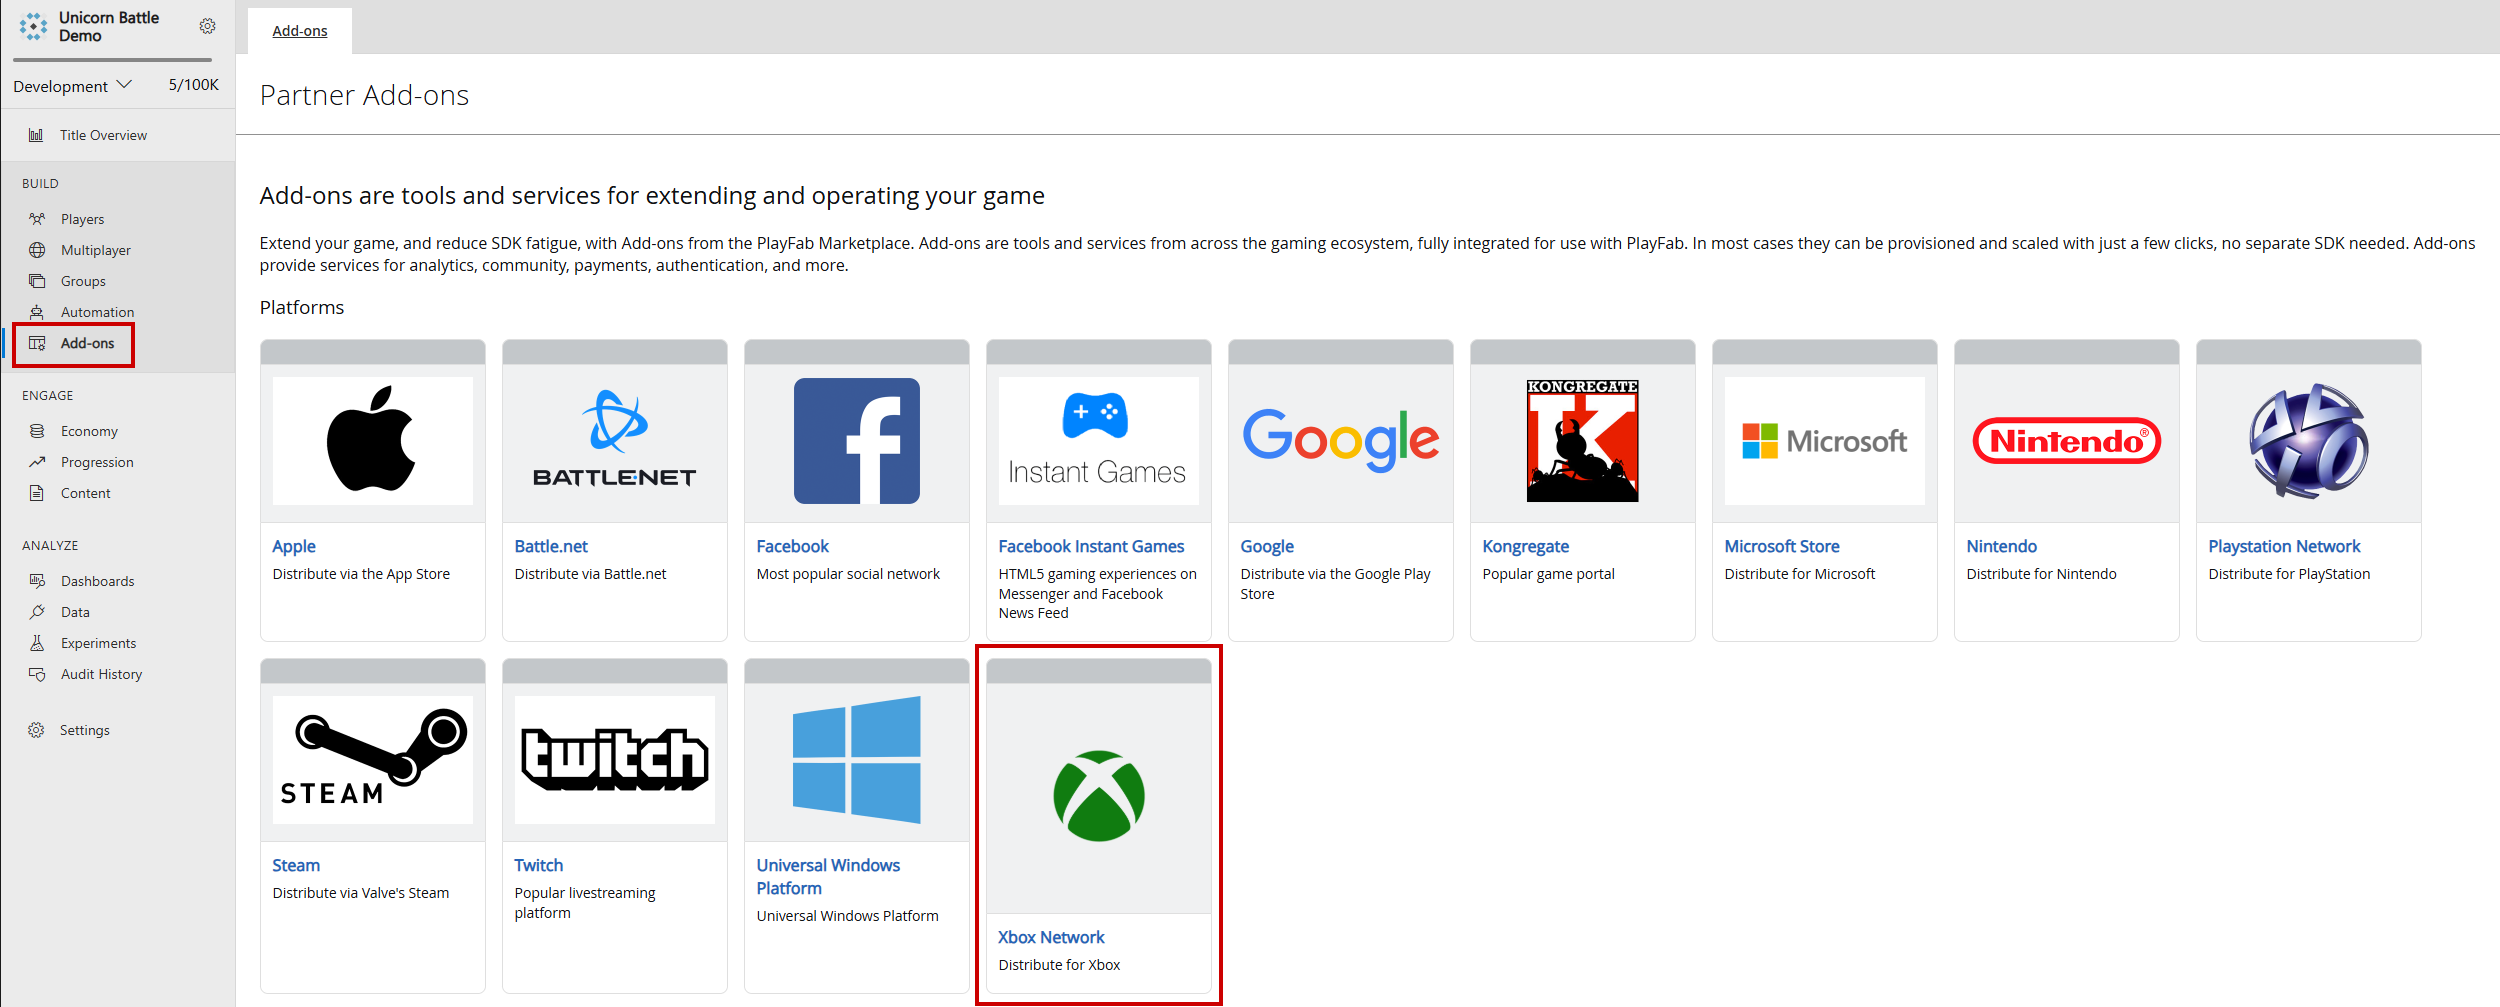Screen dimensions: 2500x1007
Task: Click the Multiplayer globe icon
Action: (x=37, y=250)
